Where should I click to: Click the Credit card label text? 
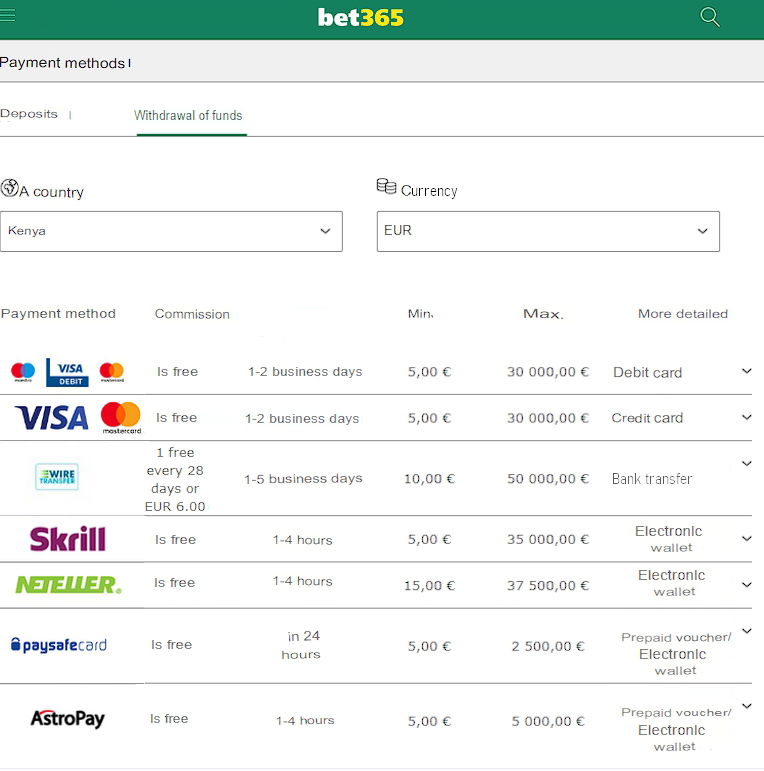(x=647, y=418)
